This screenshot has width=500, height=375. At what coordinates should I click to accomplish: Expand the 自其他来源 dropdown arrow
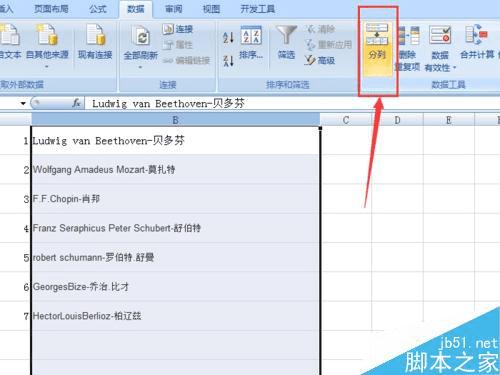tap(47, 67)
